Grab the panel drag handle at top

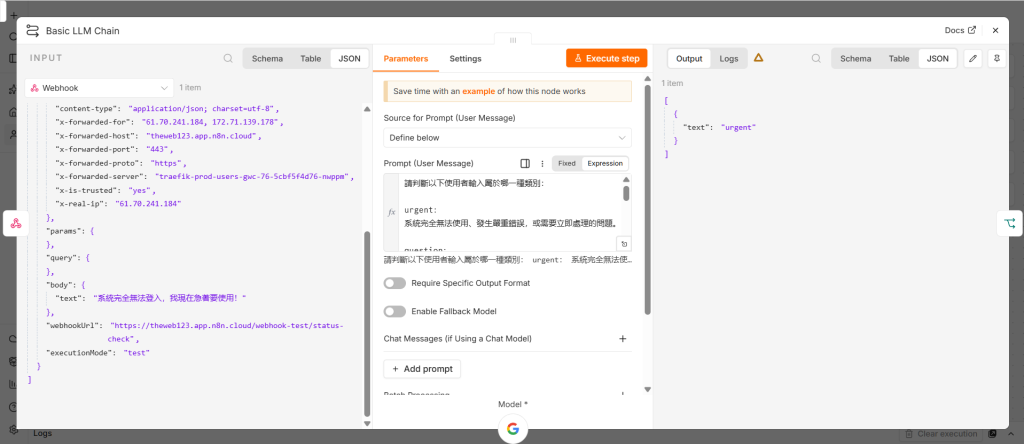(513, 40)
